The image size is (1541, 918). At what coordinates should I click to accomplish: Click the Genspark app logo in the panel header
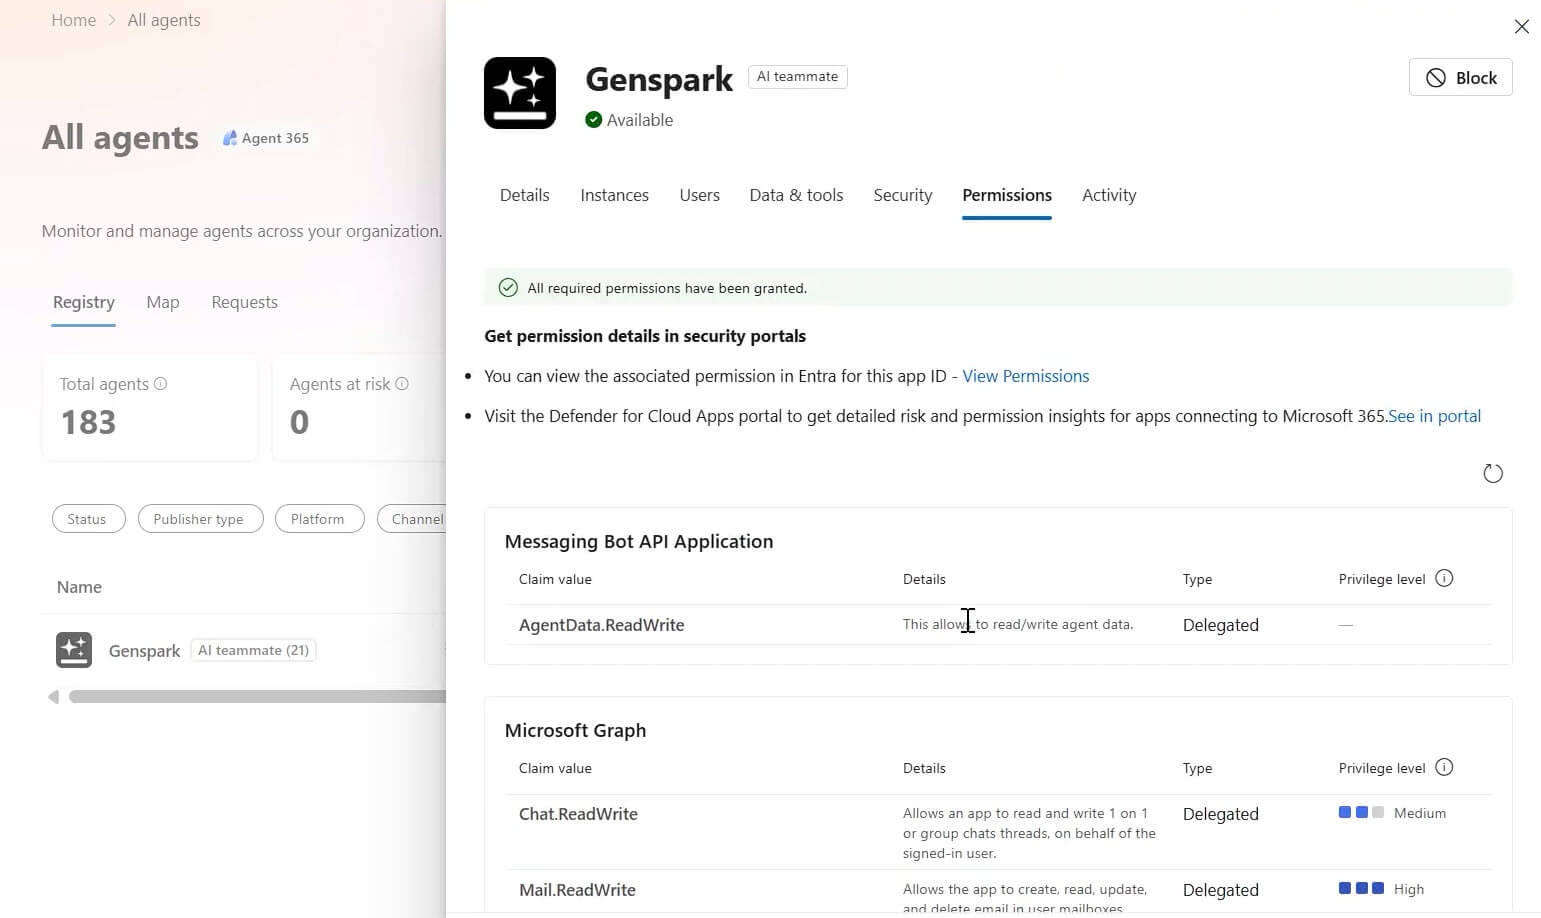519,93
